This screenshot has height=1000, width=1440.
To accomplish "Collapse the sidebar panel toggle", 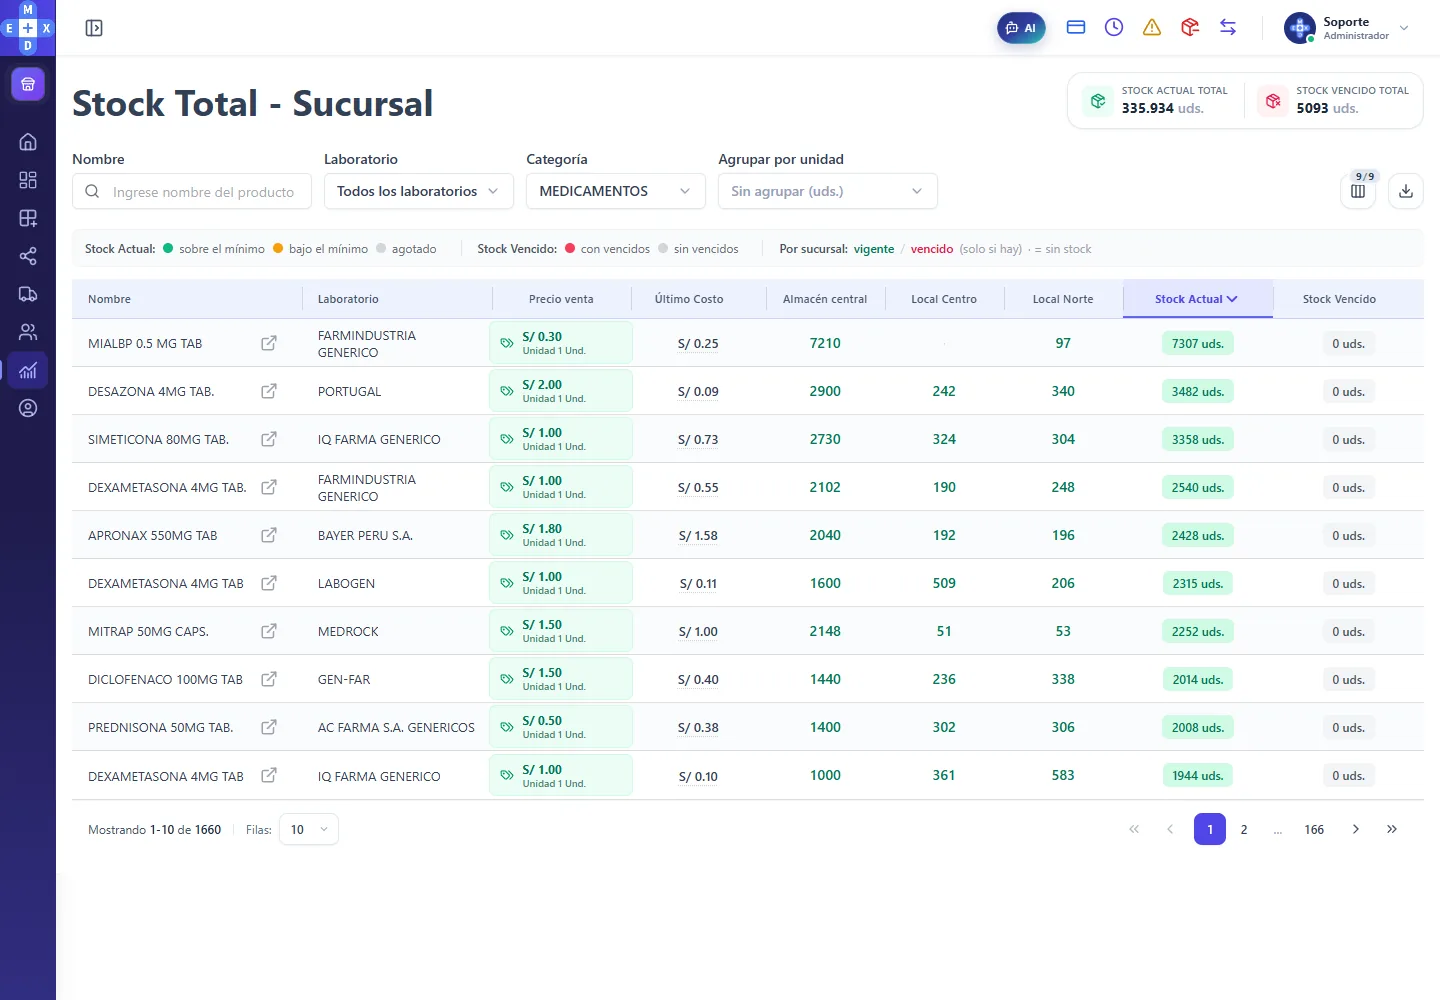I will click(x=94, y=28).
